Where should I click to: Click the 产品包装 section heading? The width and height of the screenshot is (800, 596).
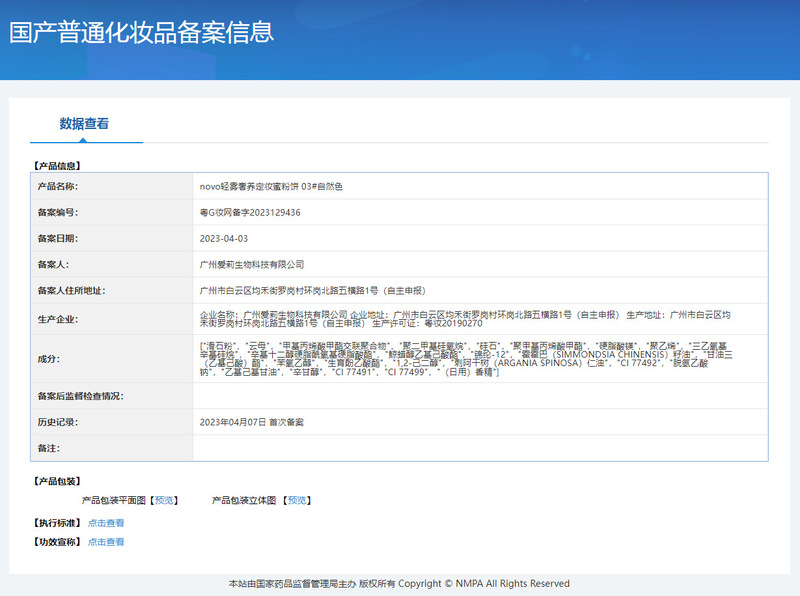point(58,481)
